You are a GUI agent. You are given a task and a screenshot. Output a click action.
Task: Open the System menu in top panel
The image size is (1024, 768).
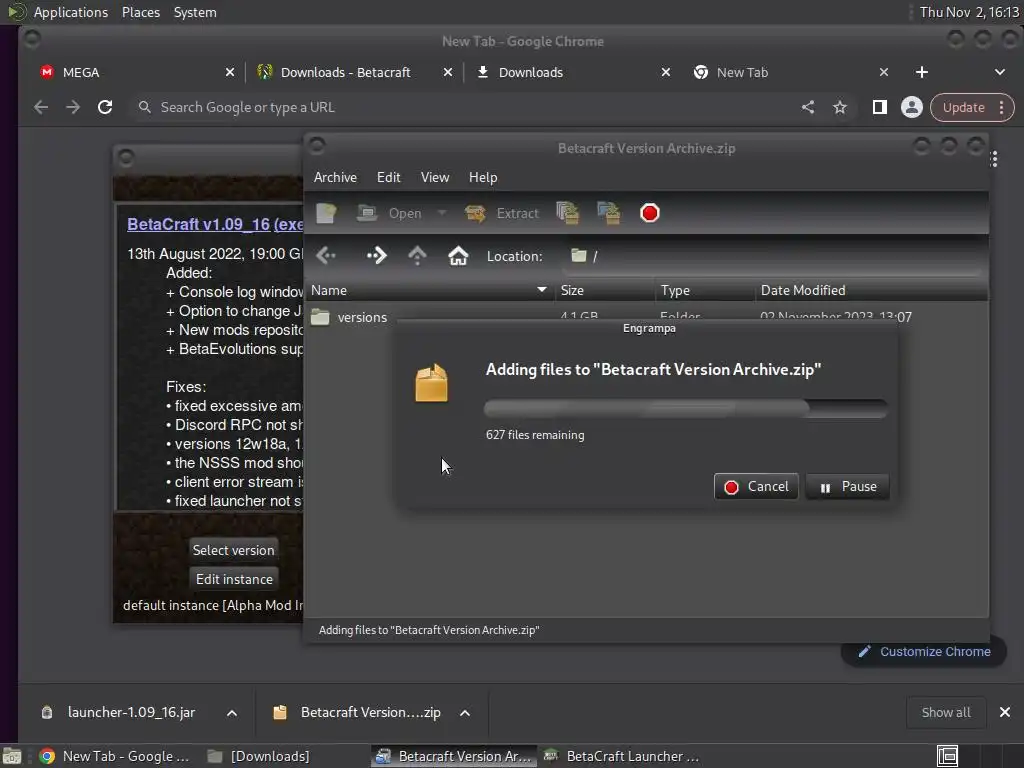click(x=195, y=12)
